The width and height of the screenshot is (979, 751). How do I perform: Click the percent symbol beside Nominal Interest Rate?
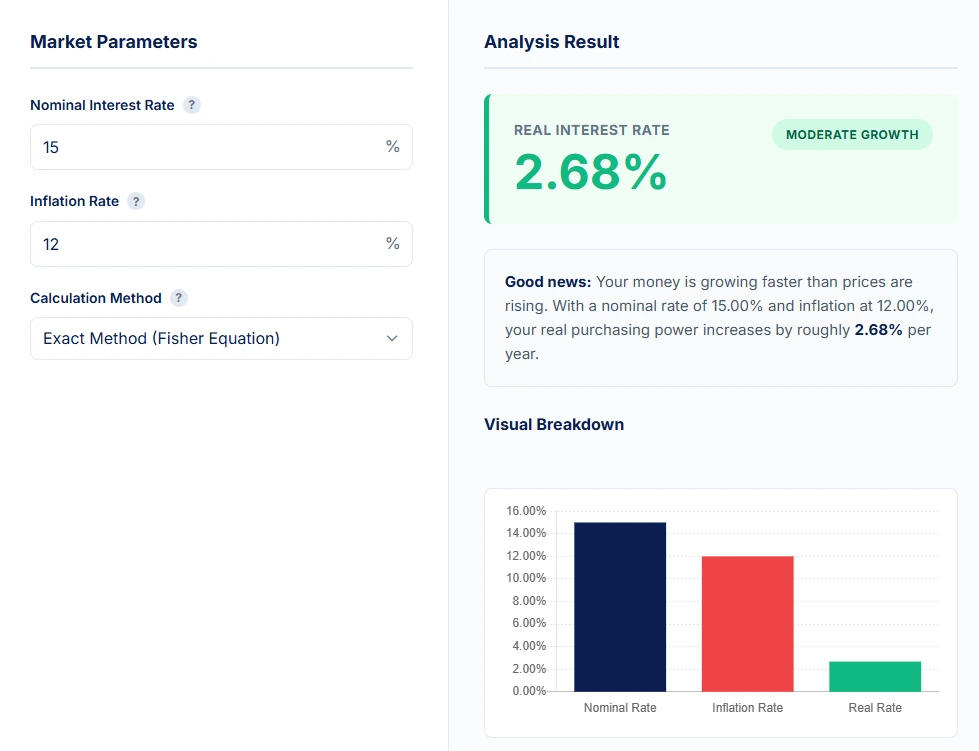pos(392,146)
